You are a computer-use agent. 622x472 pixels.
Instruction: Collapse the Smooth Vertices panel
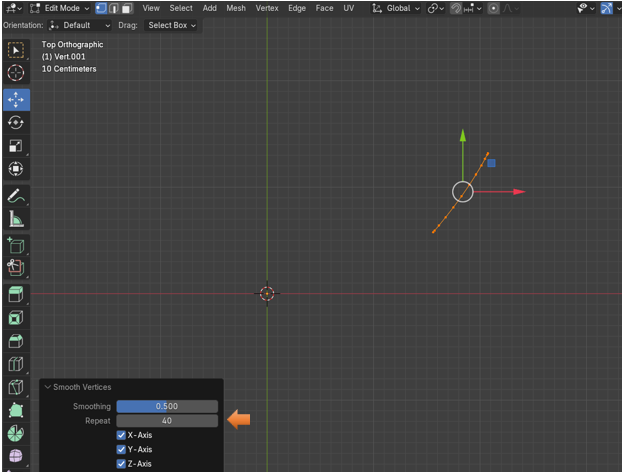click(47, 387)
